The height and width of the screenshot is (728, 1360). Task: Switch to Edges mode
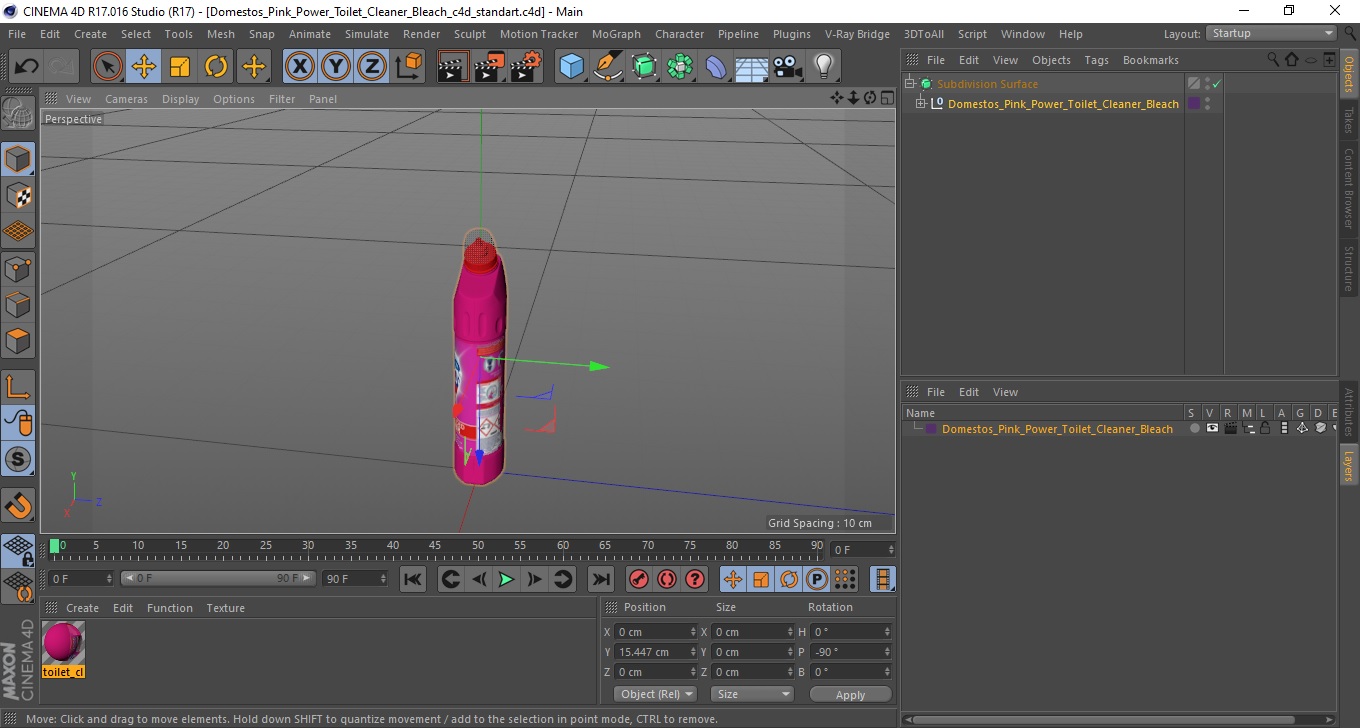click(x=18, y=304)
